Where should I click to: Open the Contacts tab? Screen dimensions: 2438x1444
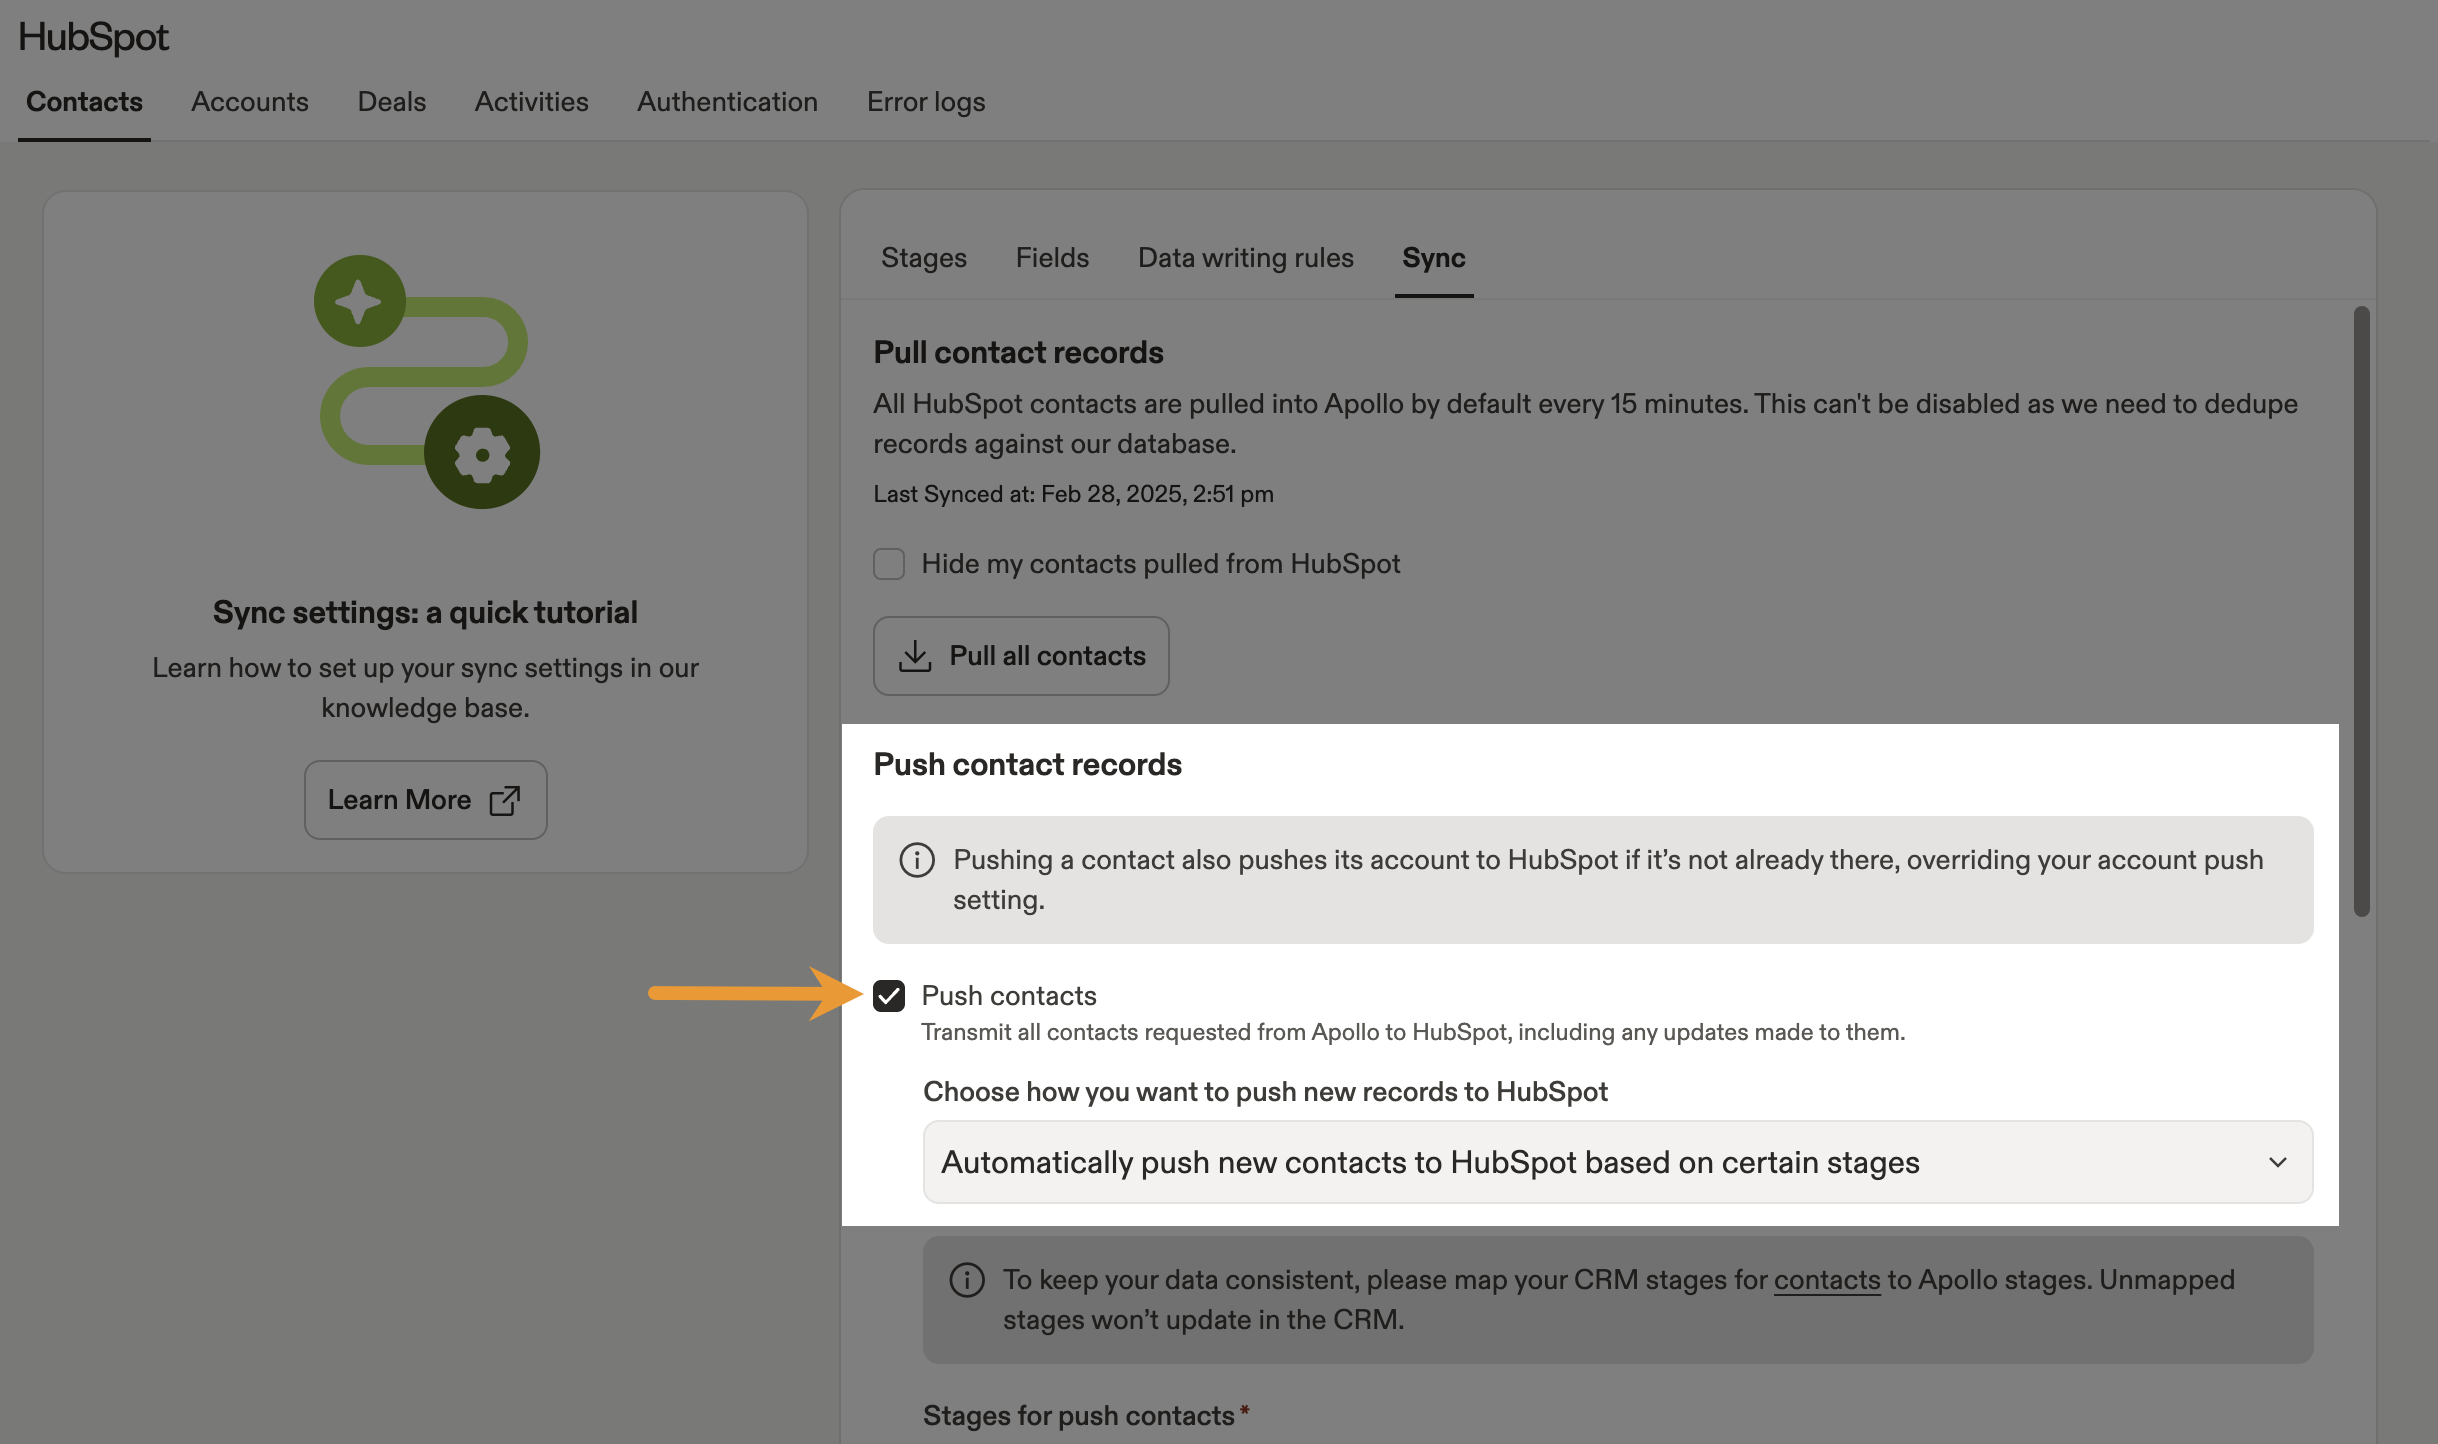(84, 102)
